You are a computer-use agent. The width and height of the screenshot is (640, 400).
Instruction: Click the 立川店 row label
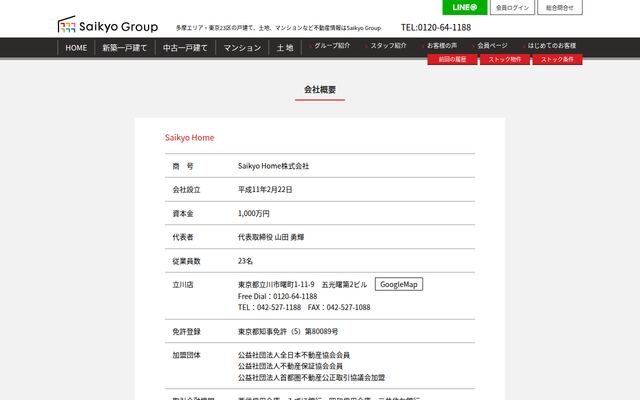[183, 284]
